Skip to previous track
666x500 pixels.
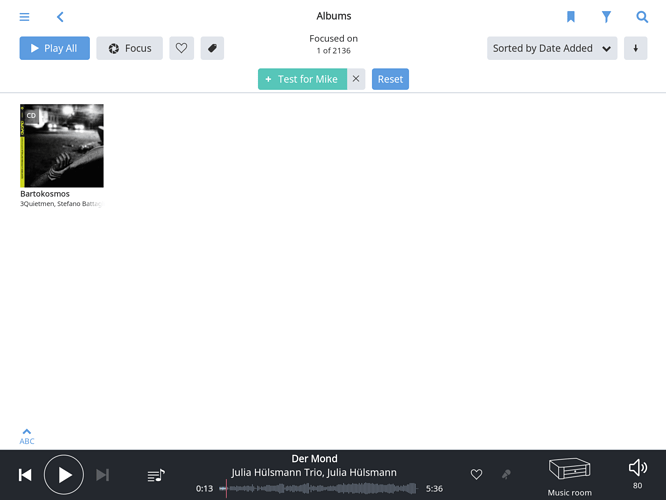point(25,475)
